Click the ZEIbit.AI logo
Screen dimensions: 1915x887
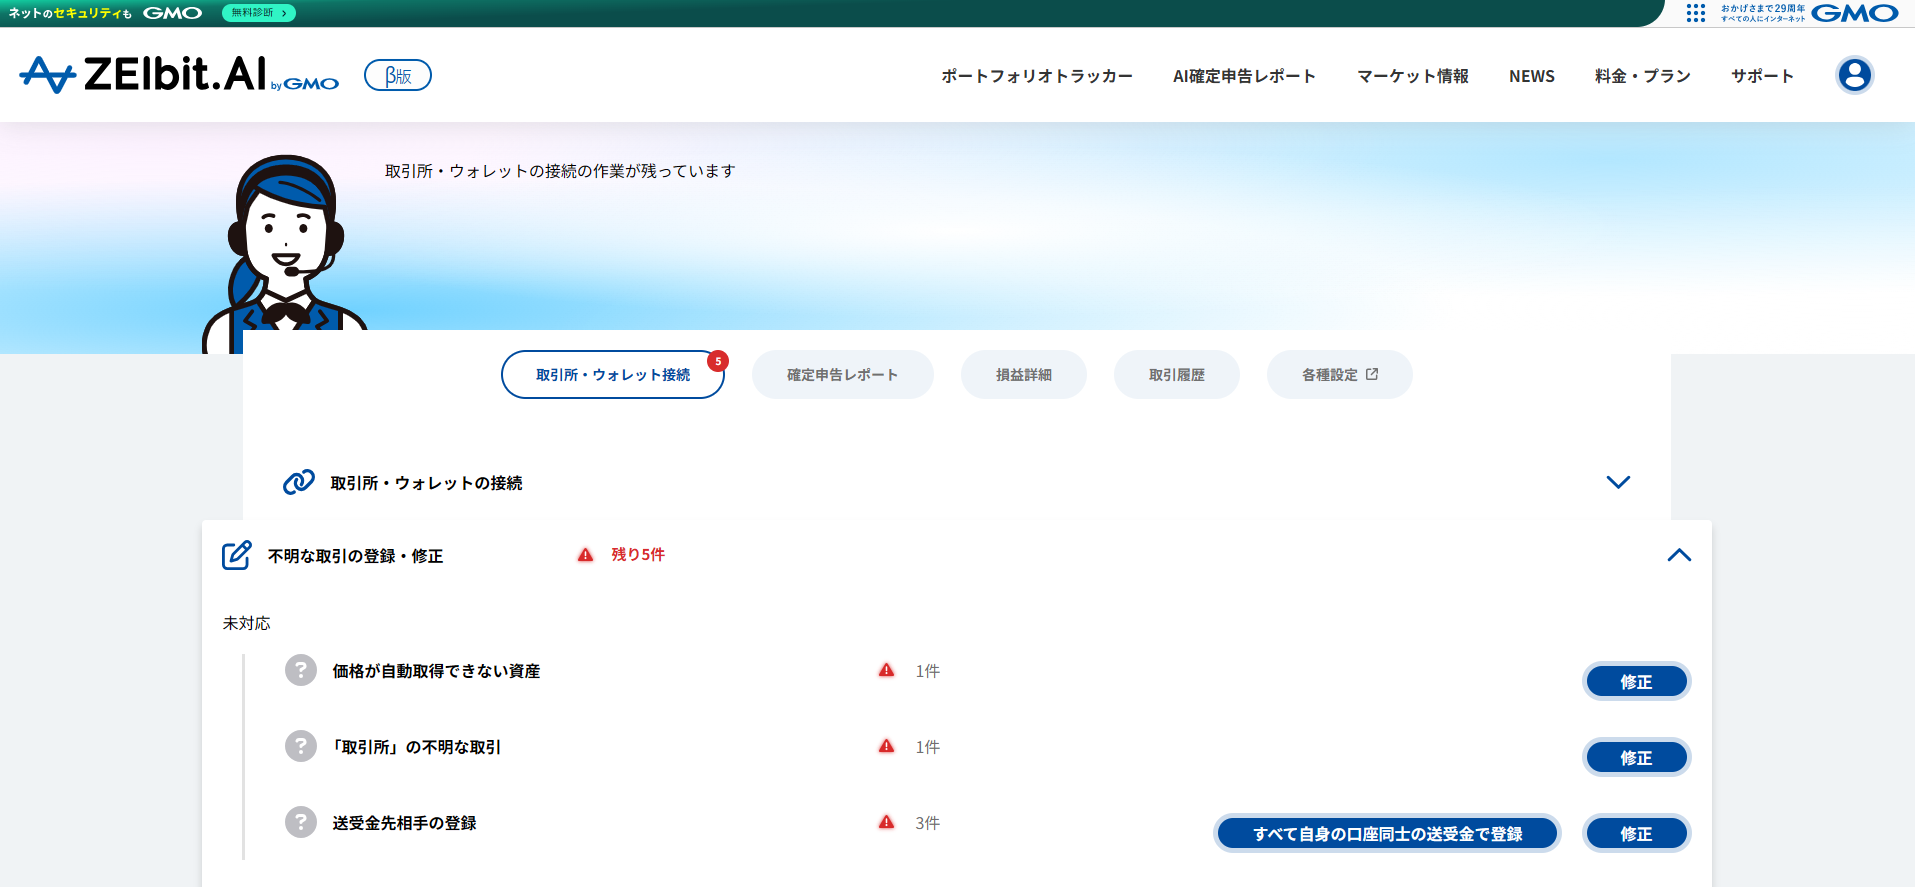pos(179,75)
